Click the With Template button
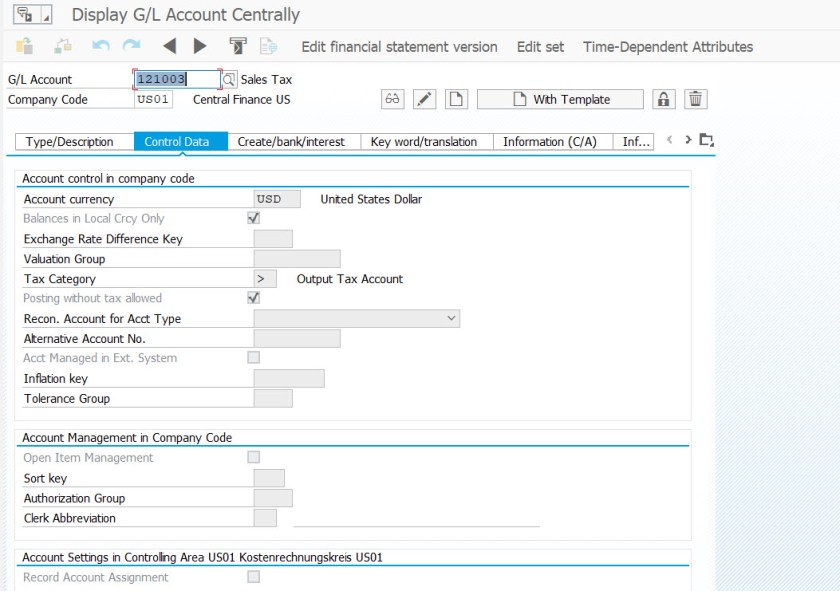Screen dimensions: 840x591 560,99
